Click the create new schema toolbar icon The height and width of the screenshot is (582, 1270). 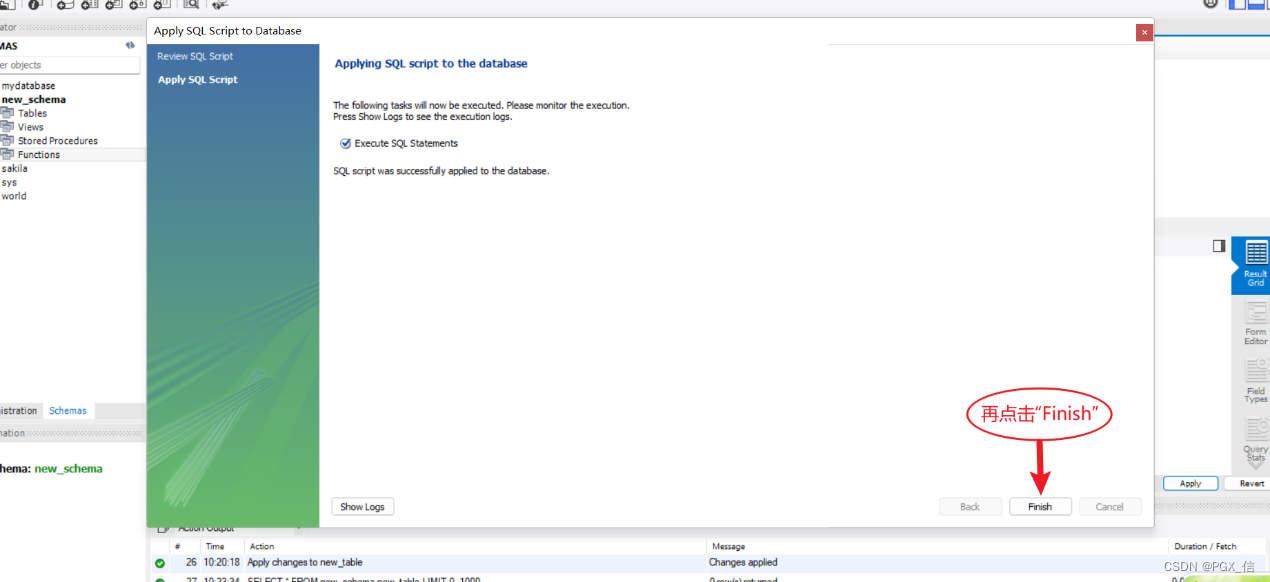[66, 5]
